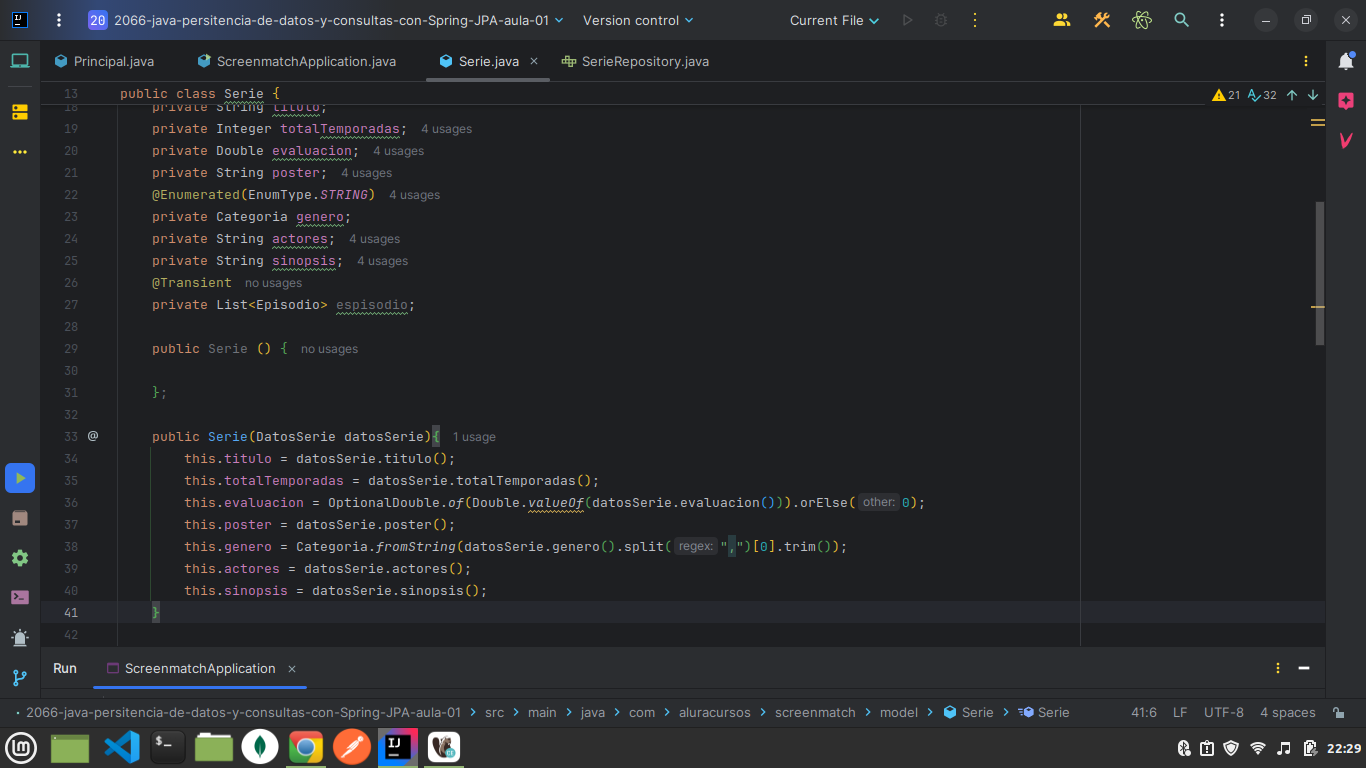This screenshot has height=768, width=1366.
Task: Switch to SerieRepository.java tab
Action: (636, 61)
